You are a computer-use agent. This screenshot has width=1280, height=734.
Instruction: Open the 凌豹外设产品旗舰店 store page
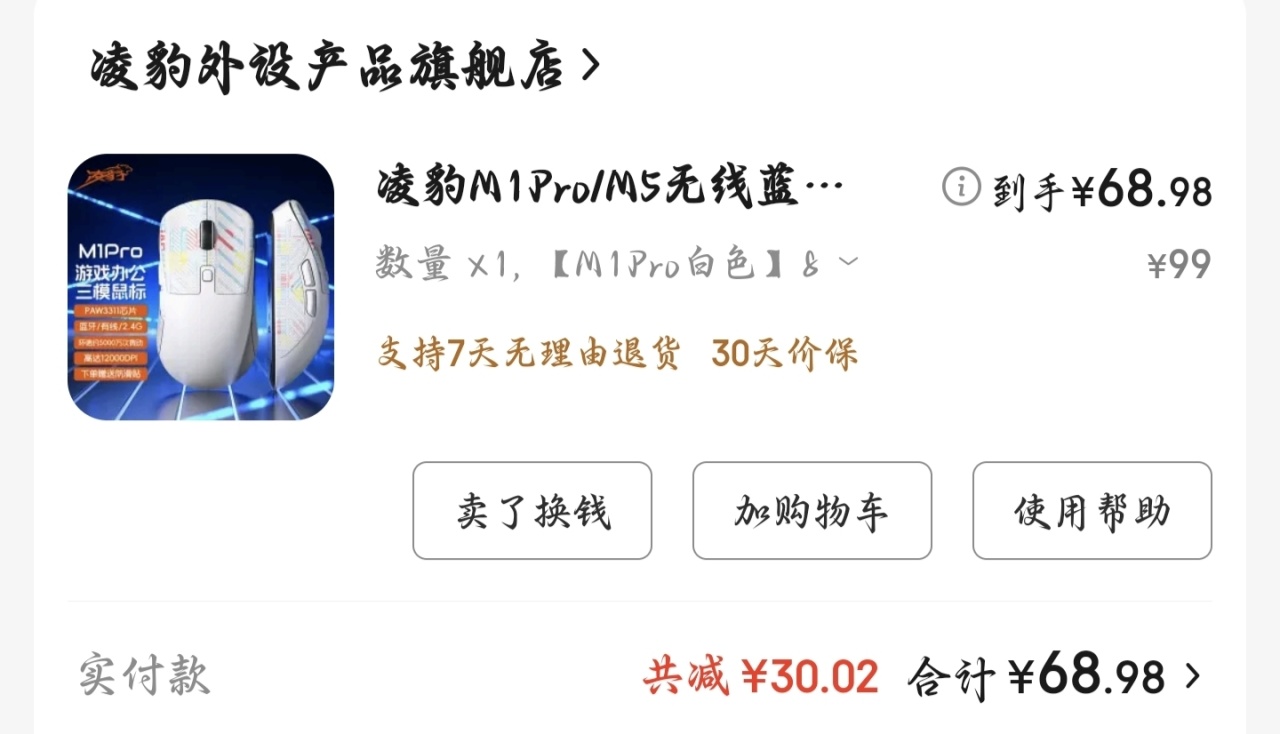point(327,68)
